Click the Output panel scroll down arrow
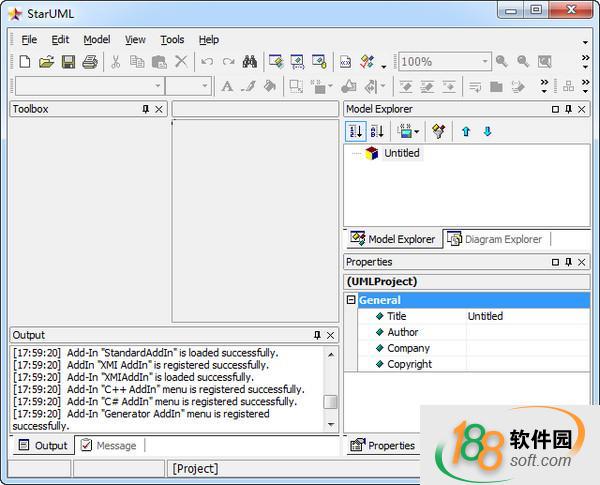Screen dimensions: 600x485 pos(331,424)
